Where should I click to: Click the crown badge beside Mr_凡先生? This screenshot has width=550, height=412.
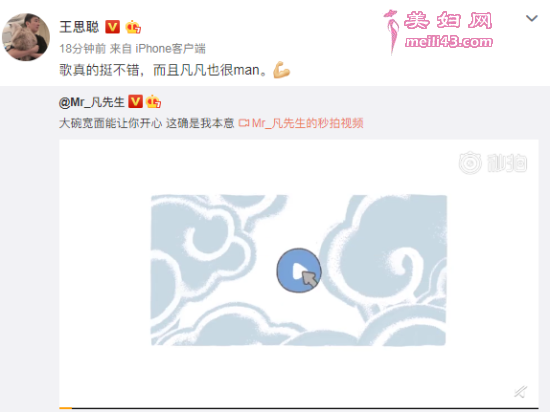(x=153, y=102)
